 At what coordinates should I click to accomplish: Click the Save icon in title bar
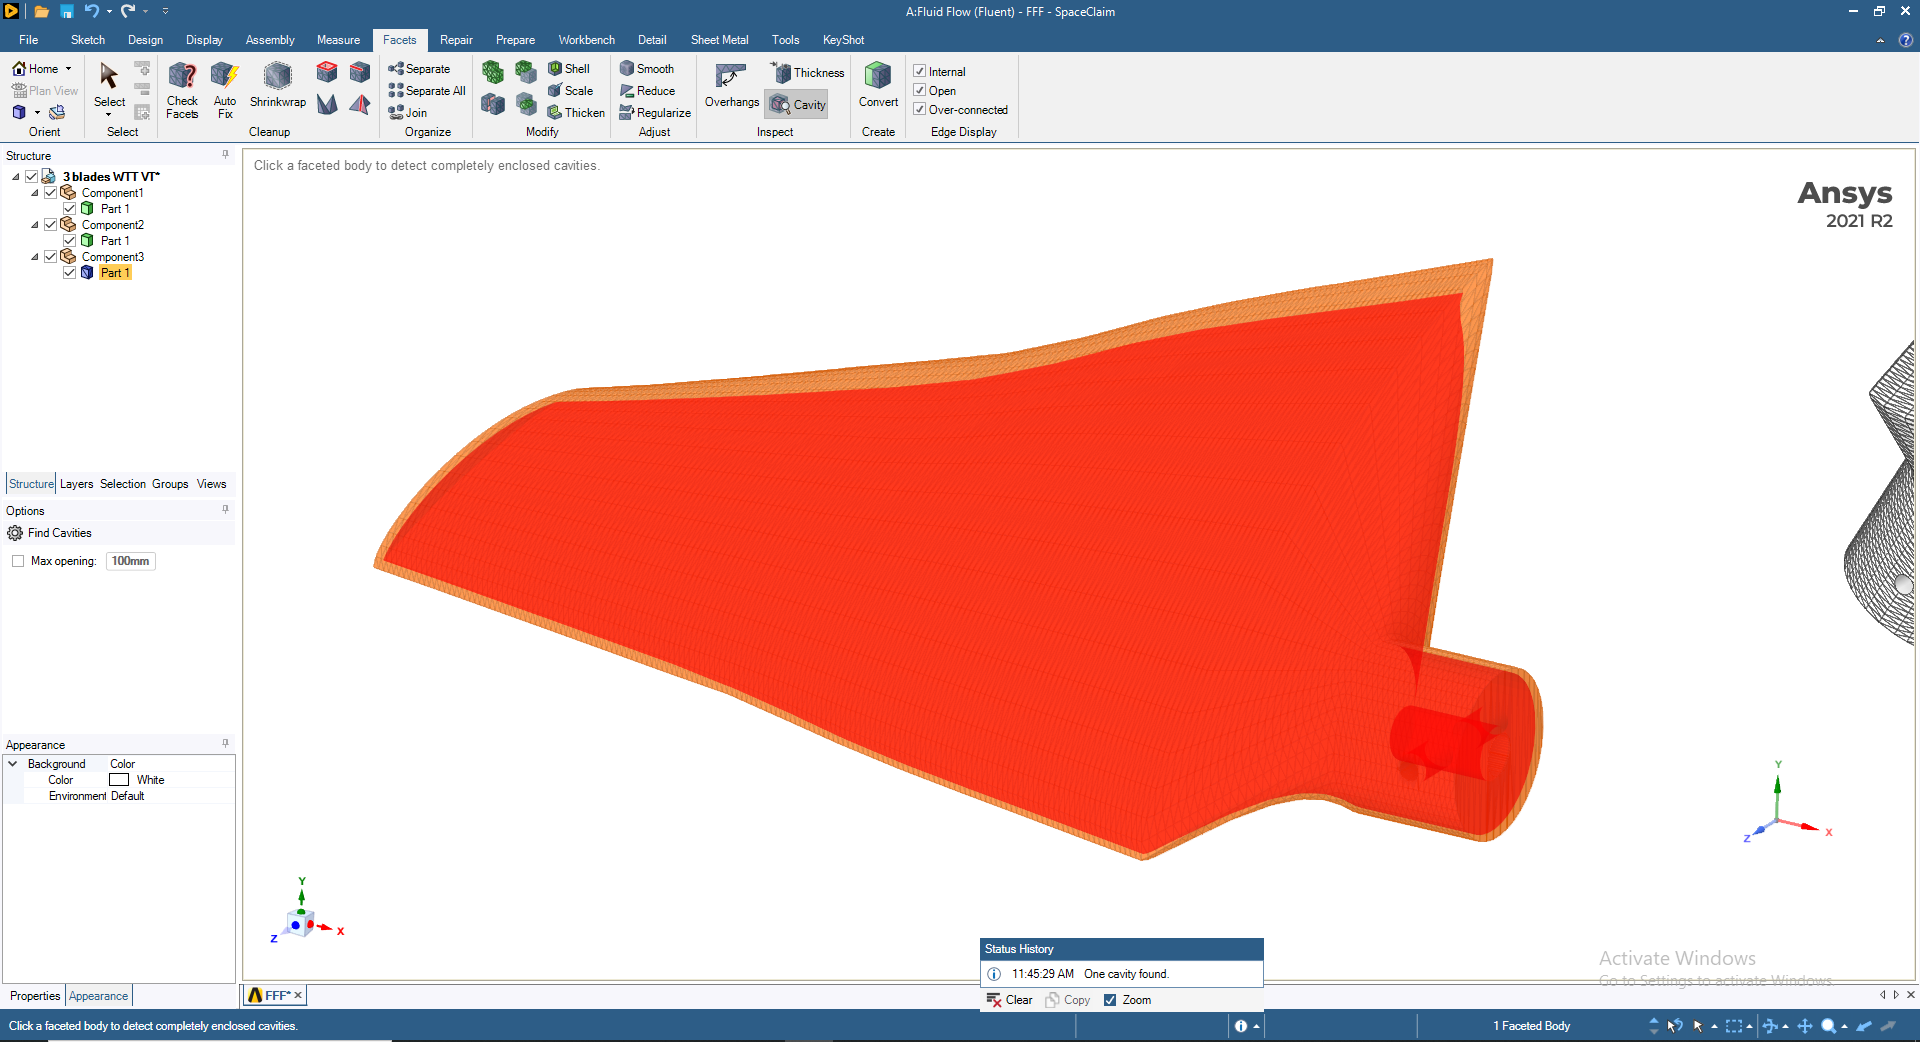pyautogui.click(x=67, y=11)
